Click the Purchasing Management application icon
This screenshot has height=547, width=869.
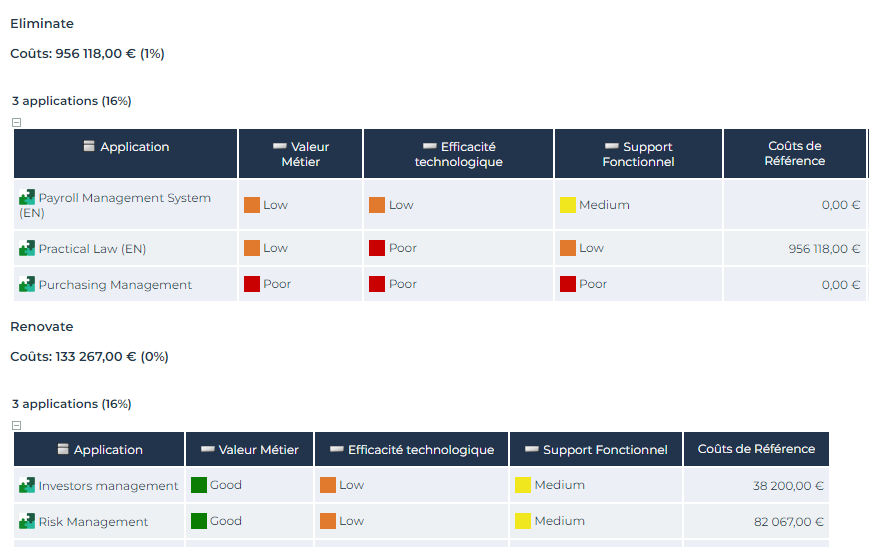click(x=27, y=285)
